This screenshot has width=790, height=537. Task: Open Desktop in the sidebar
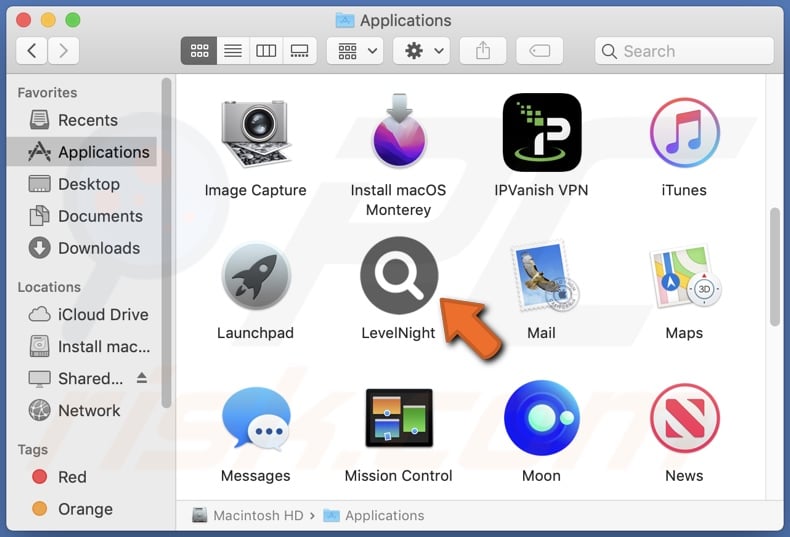[x=83, y=184]
